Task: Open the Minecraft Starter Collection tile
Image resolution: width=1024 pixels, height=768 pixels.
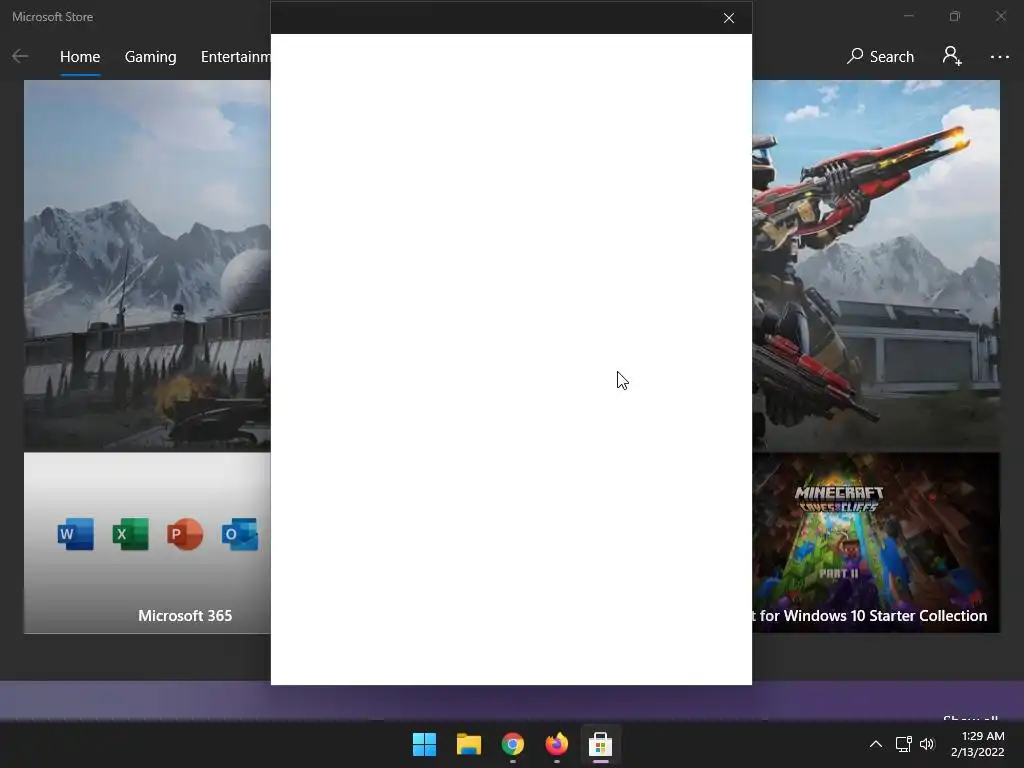Action: [x=876, y=543]
